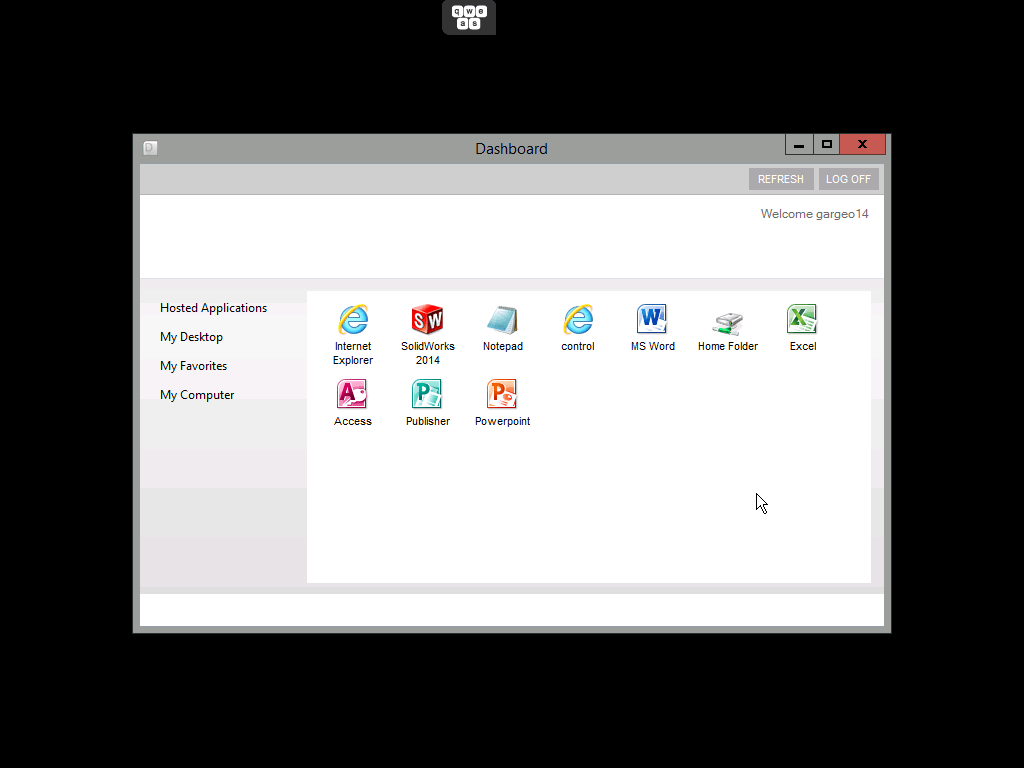Open the Powerpoint application icon
This screenshot has height=768, width=1024.
[502, 394]
